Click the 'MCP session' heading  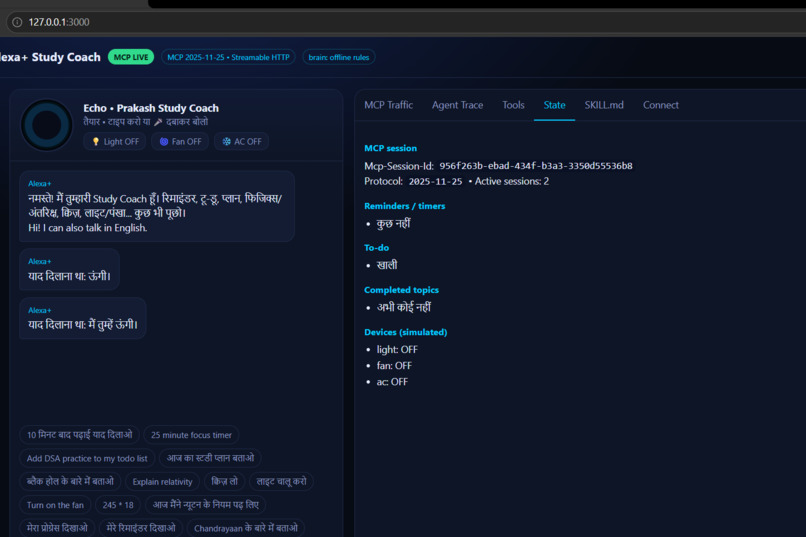pos(391,148)
